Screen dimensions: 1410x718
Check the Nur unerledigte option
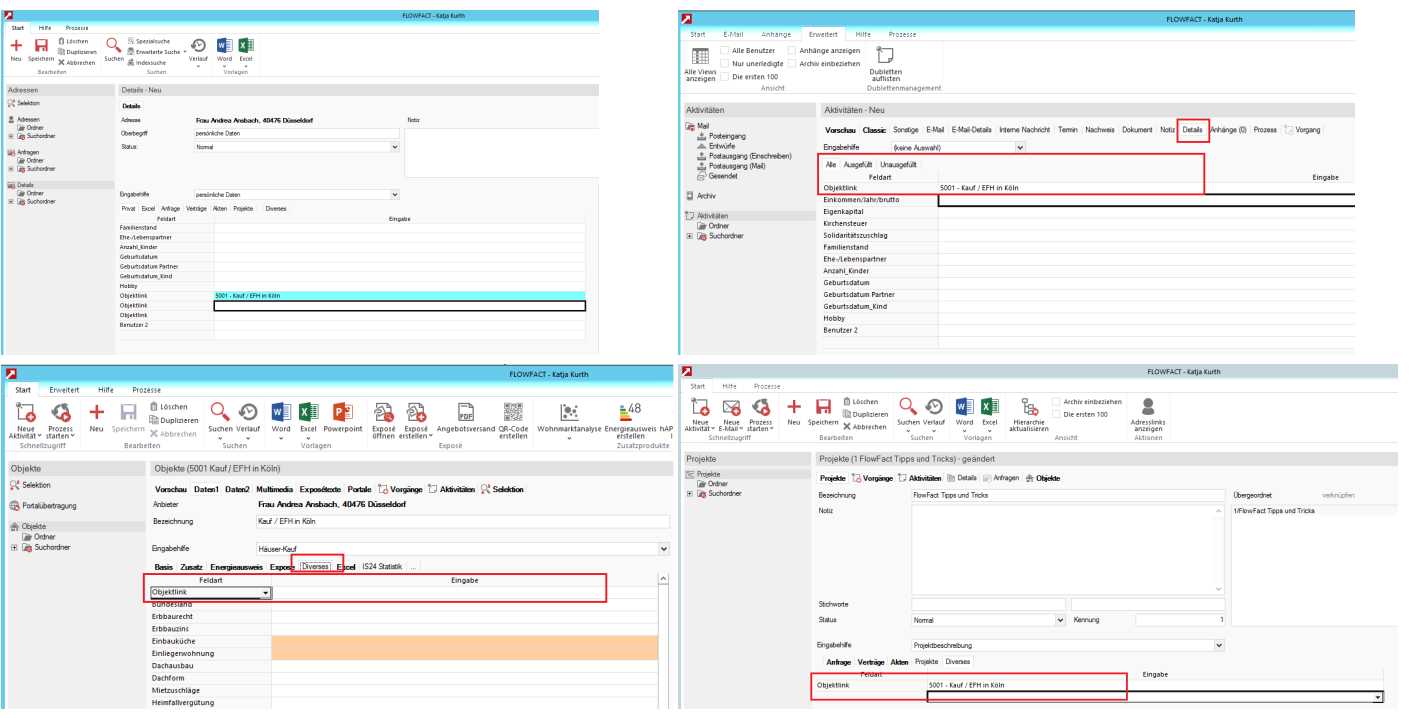pyautogui.click(x=725, y=63)
